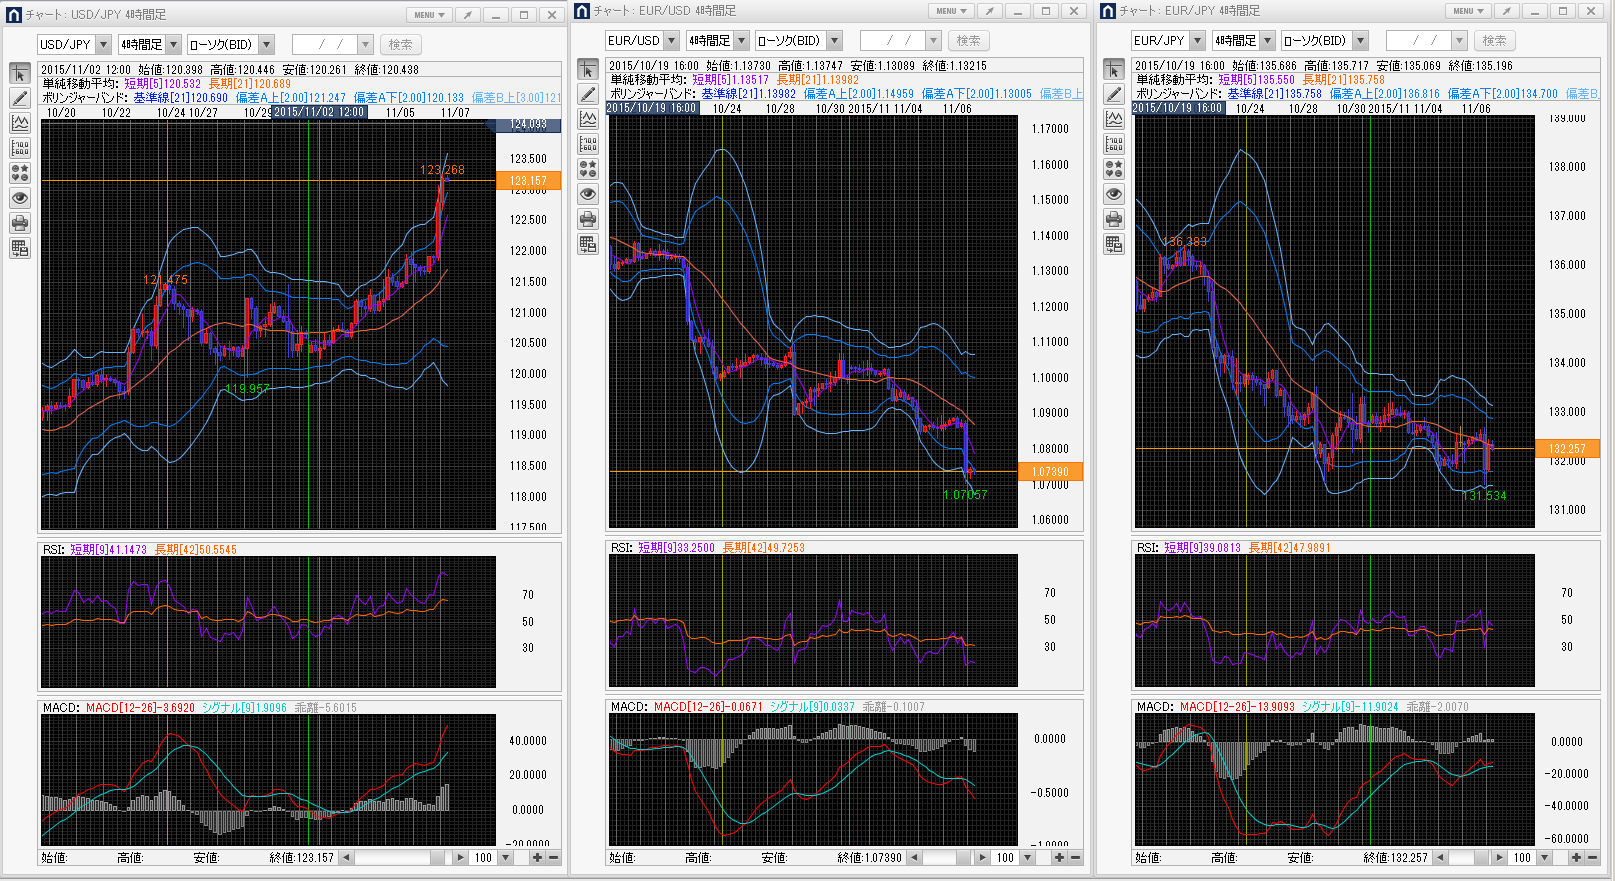Viewport: 1615px width, 881px height.
Task: Click the horizontal scrollbar under USD/JPY chart
Action: [398, 858]
